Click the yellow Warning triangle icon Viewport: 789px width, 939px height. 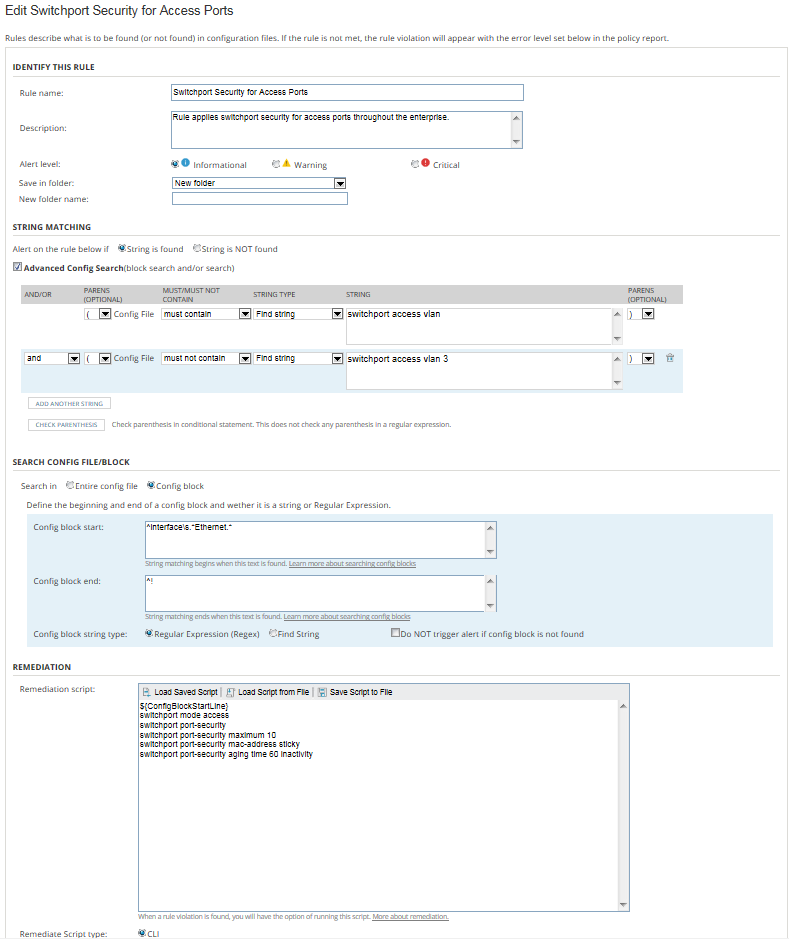coord(286,163)
